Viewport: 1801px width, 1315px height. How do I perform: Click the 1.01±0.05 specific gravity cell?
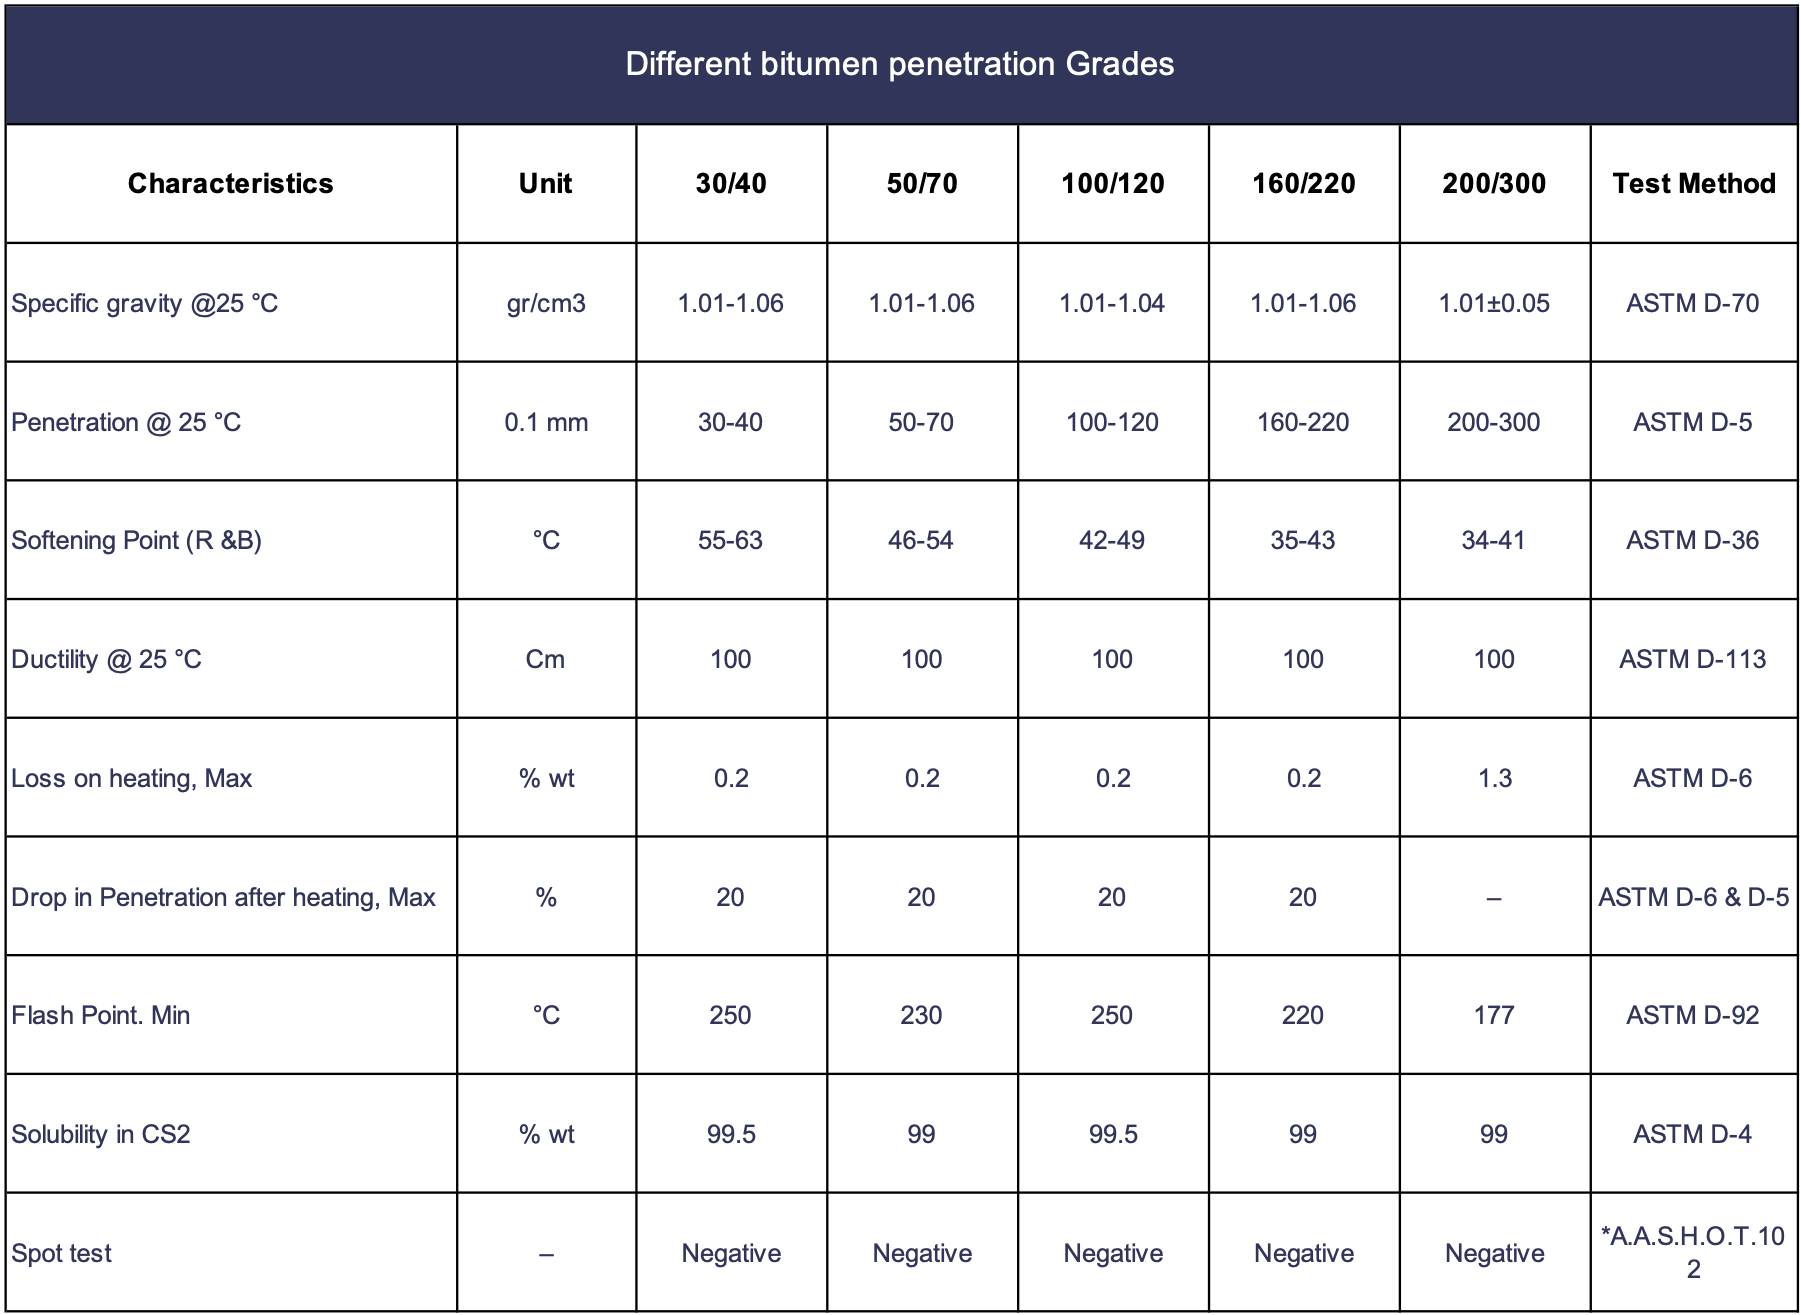click(1494, 303)
